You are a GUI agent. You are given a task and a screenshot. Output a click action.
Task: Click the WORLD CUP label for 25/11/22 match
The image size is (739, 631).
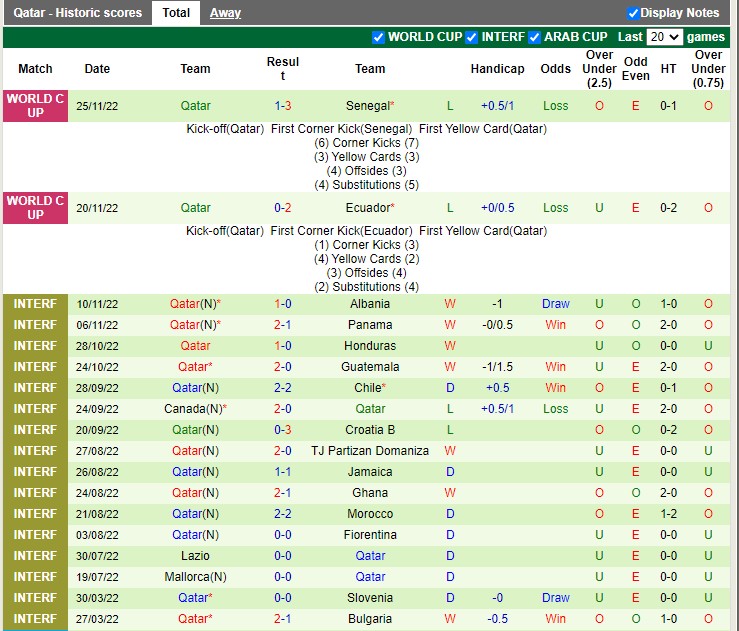coord(35,106)
